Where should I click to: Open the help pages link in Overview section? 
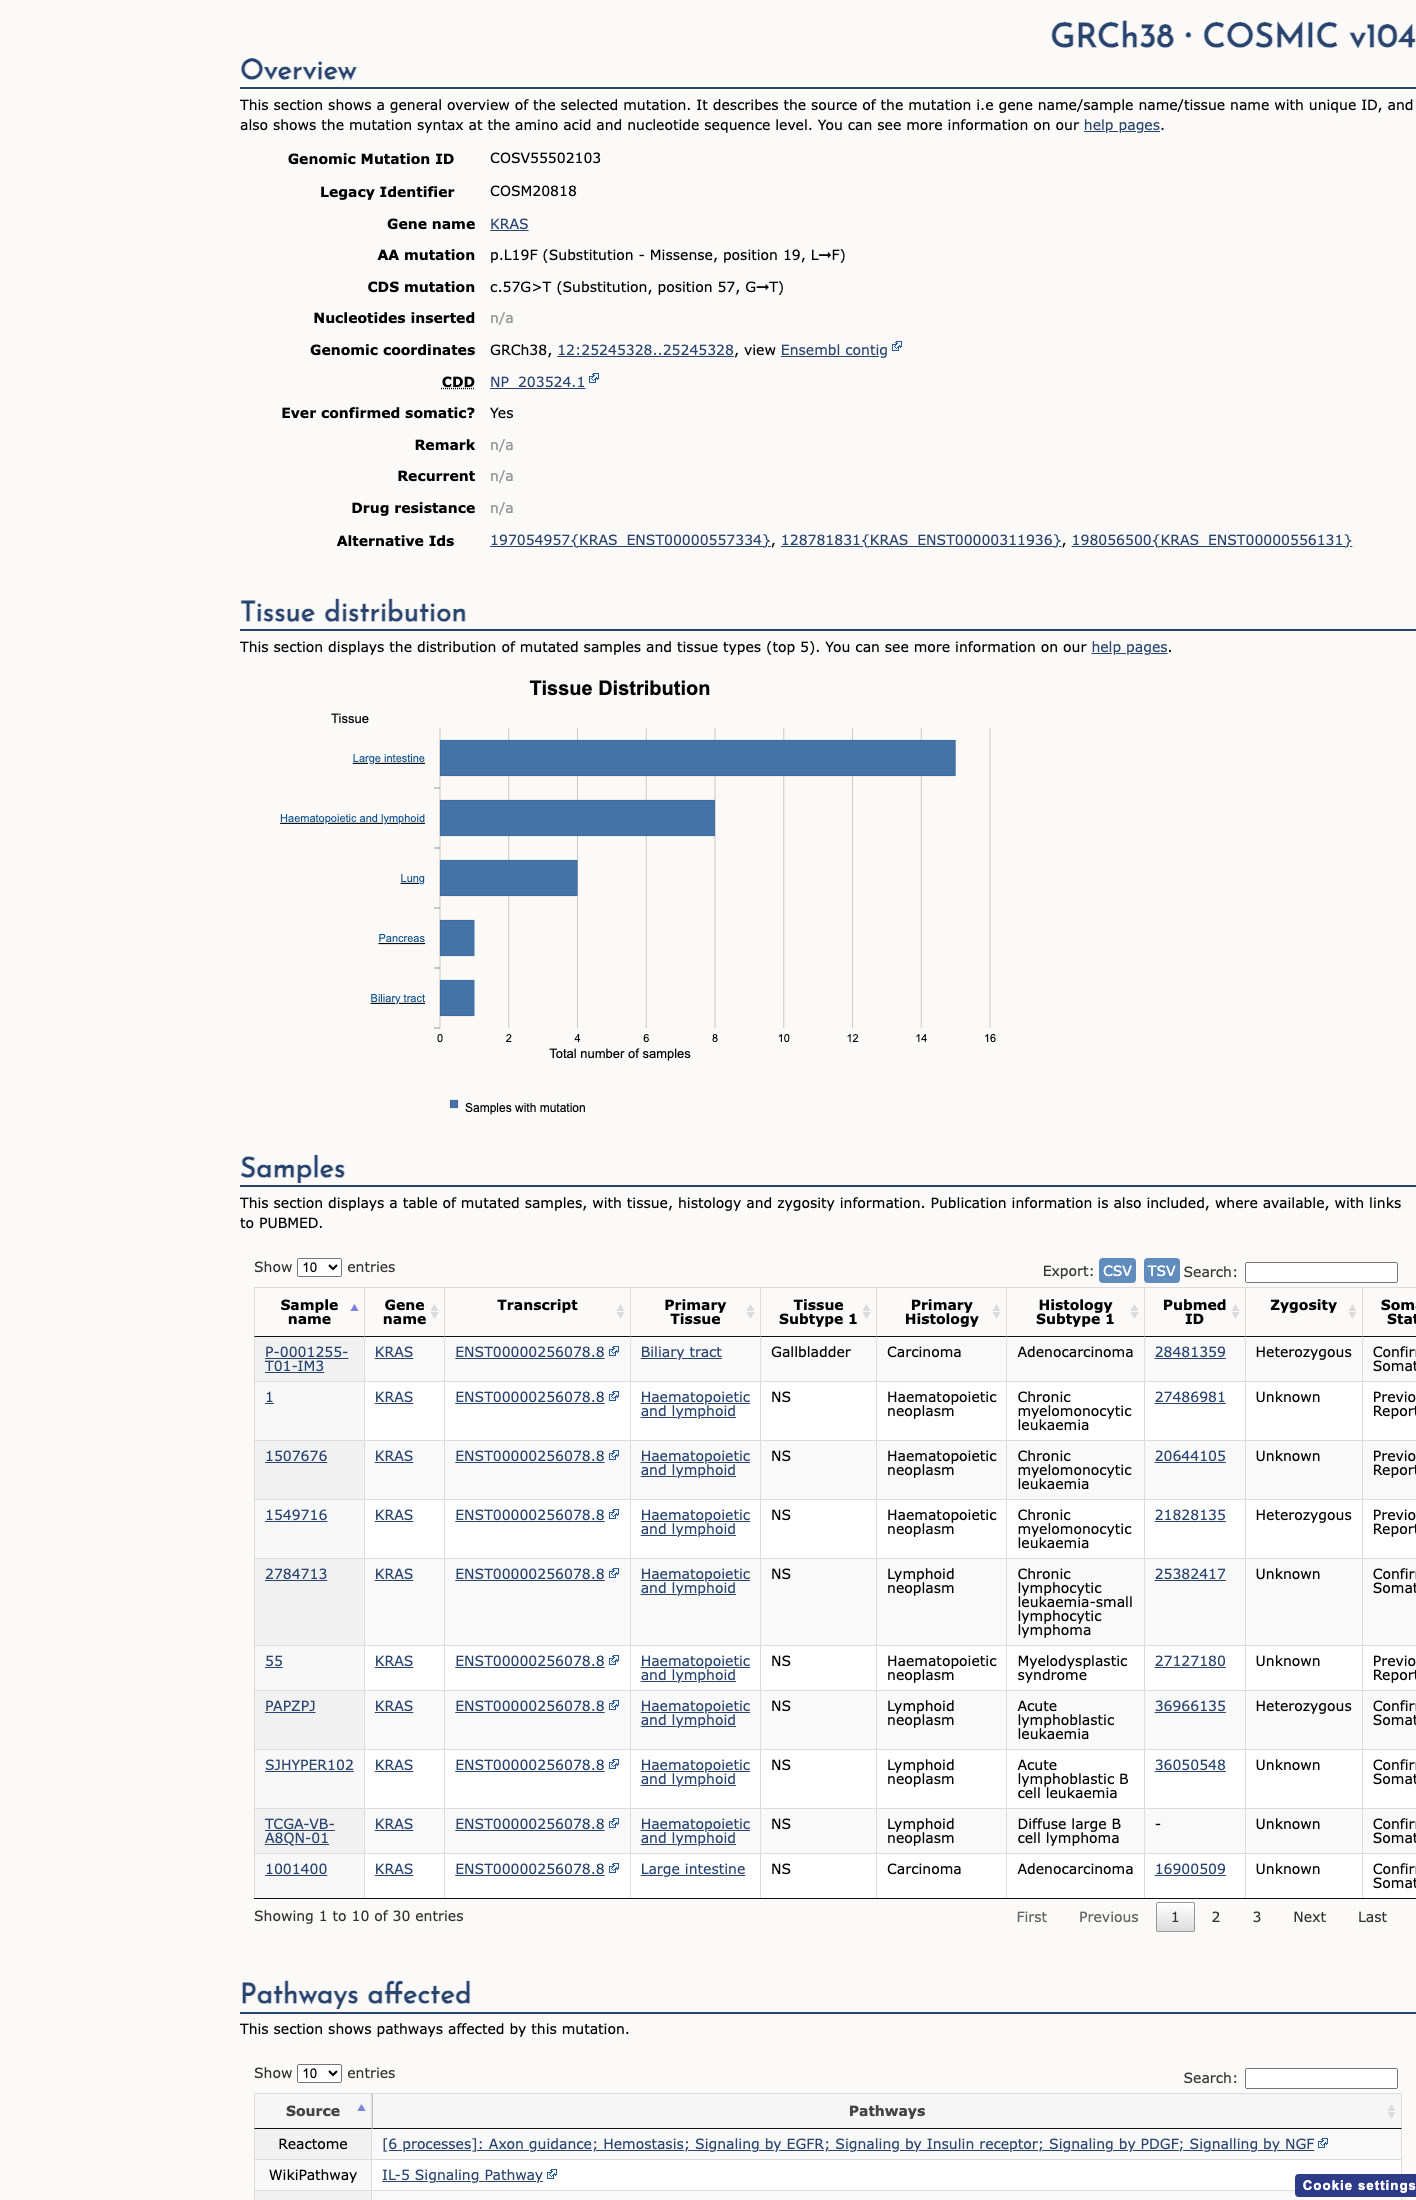1122,125
